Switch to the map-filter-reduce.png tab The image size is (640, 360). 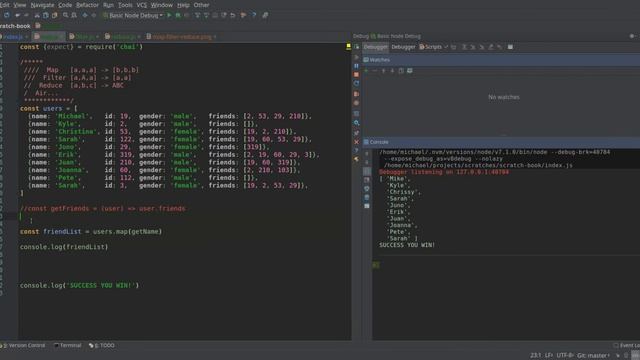(x=182, y=37)
